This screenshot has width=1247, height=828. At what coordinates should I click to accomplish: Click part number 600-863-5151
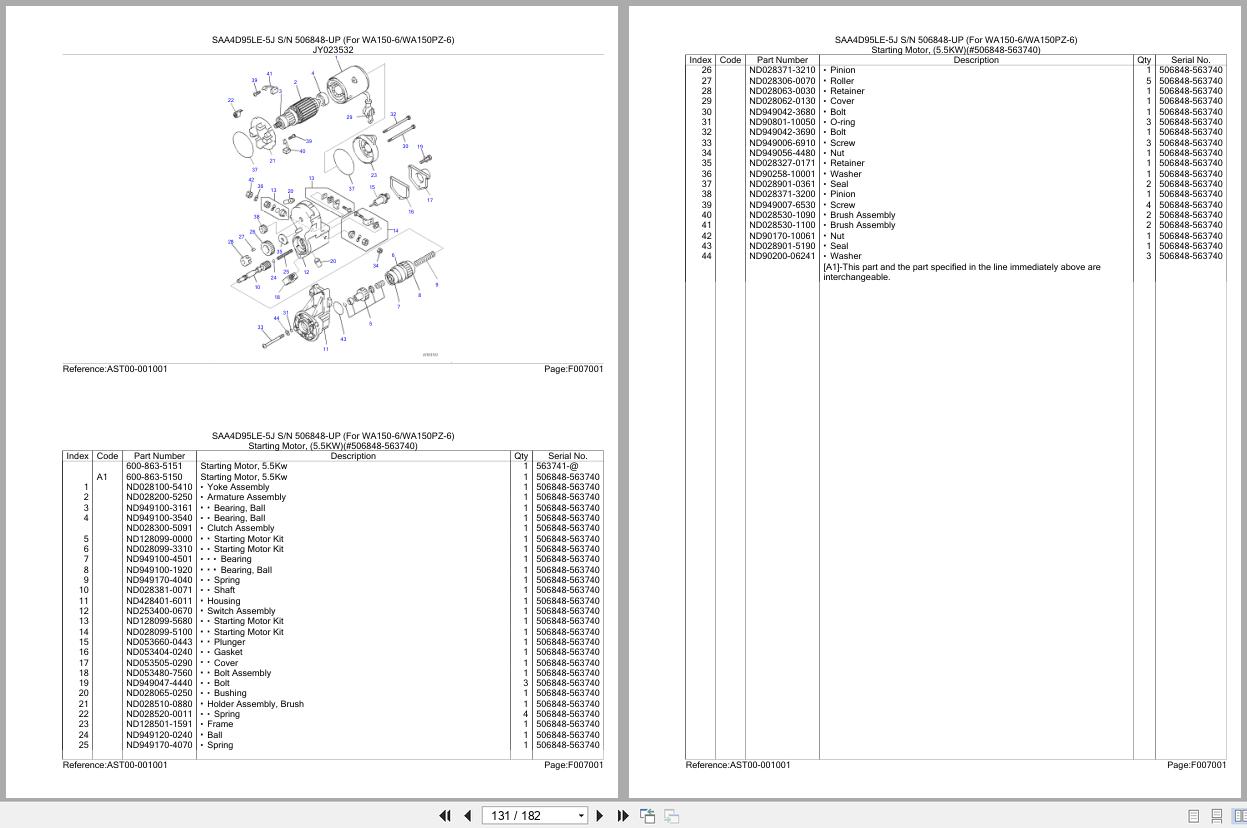click(x=154, y=466)
